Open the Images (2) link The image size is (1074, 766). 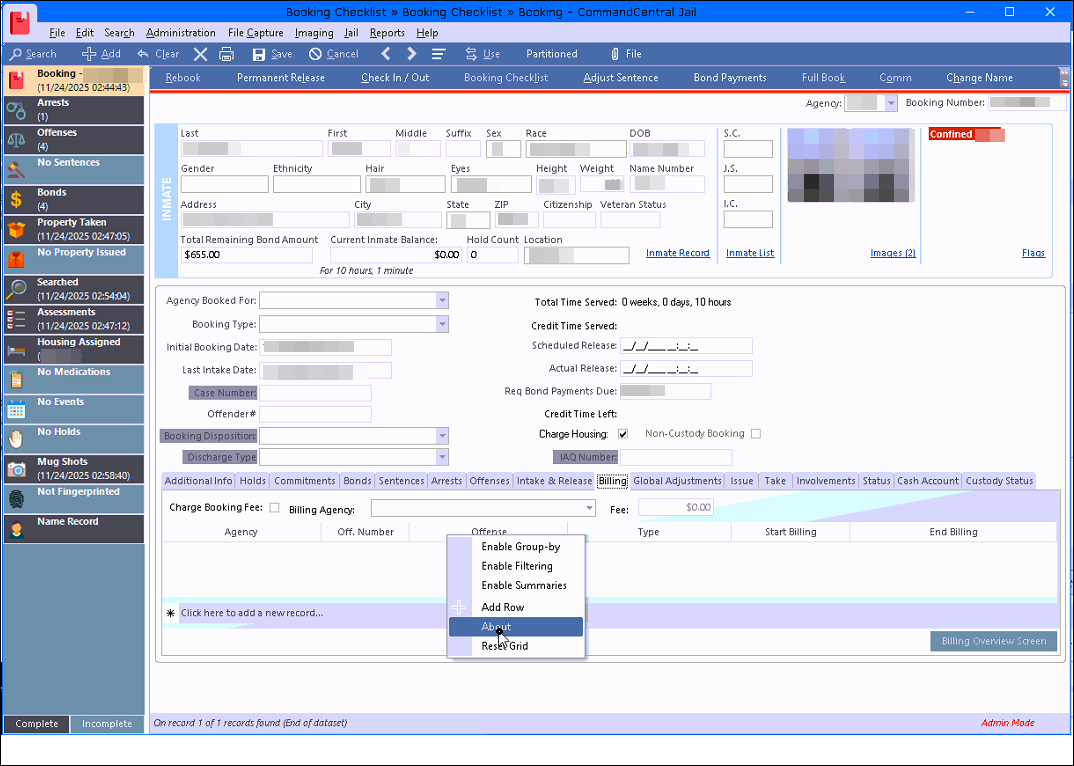pyautogui.click(x=892, y=253)
